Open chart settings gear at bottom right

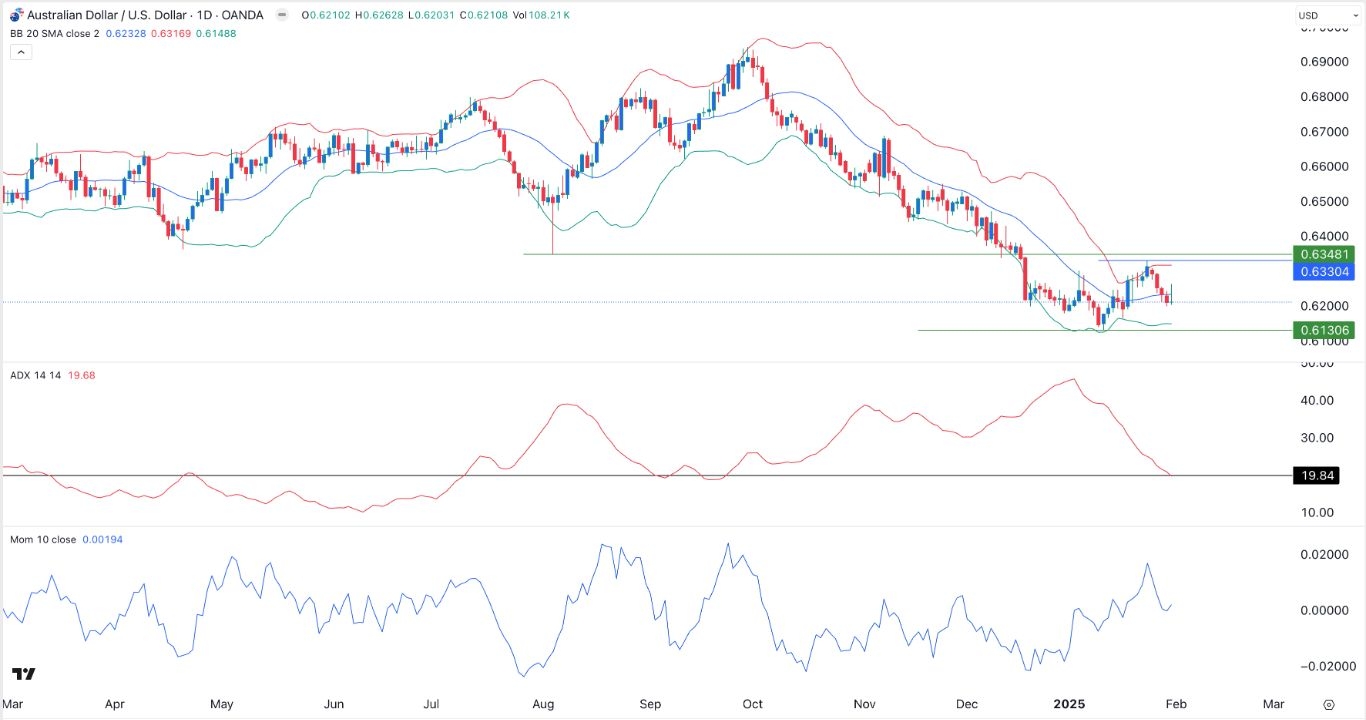point(1328,704)
